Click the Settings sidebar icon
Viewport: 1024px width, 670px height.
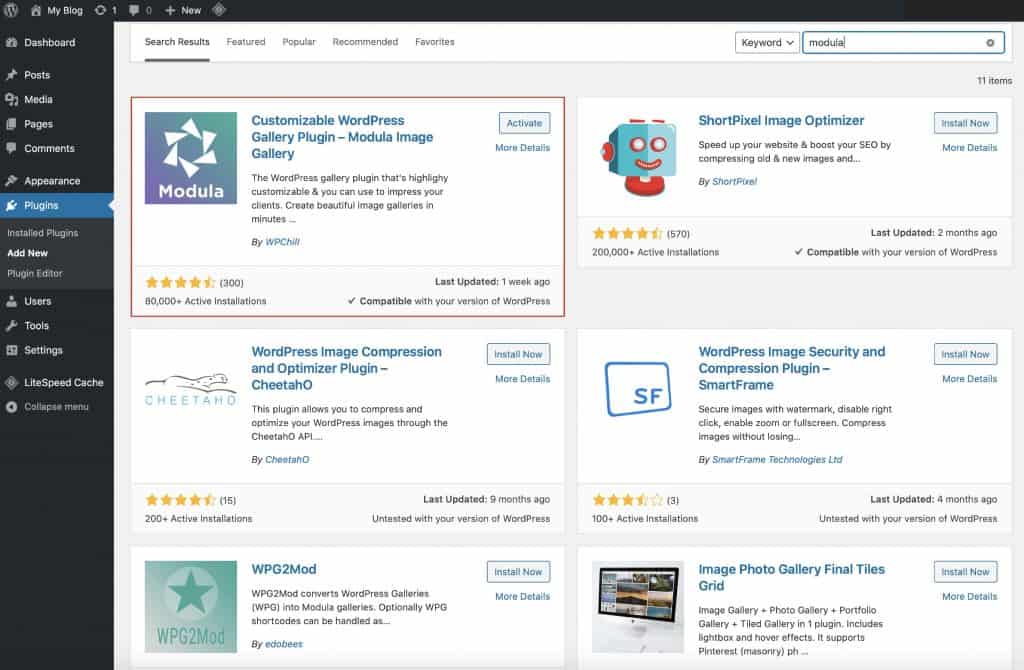click(11, 350)
